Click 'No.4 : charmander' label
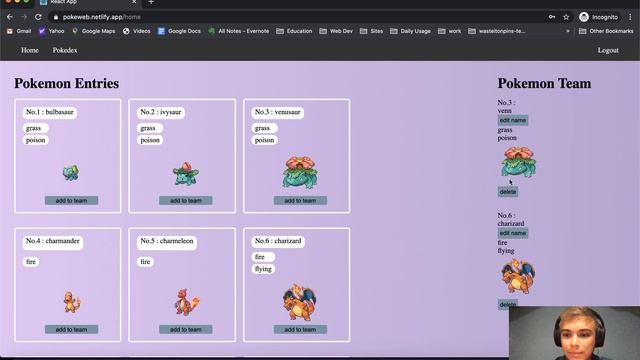The width and height of the screenshot is (640, 360). coord(53,241)
